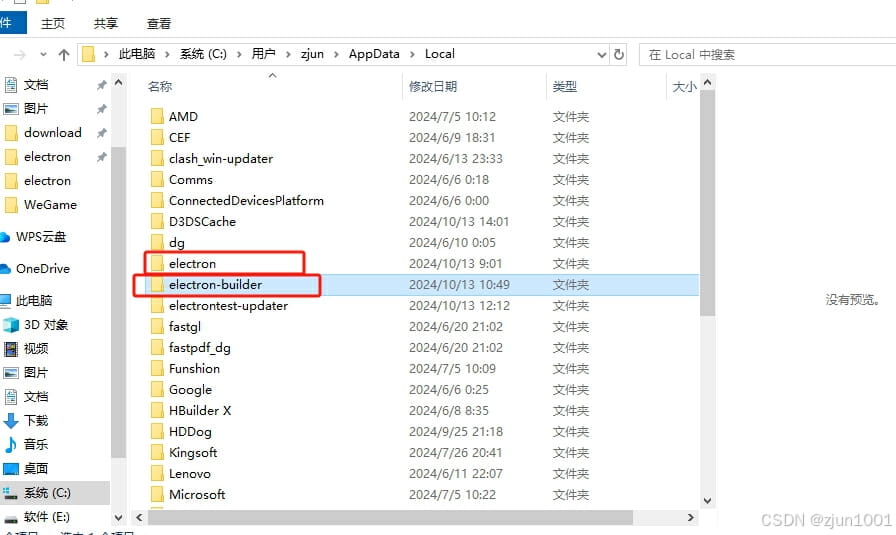This screenshot has height=535, width=896.
Task: Select the Google folder icon
Action: click(x=157, y=389)
